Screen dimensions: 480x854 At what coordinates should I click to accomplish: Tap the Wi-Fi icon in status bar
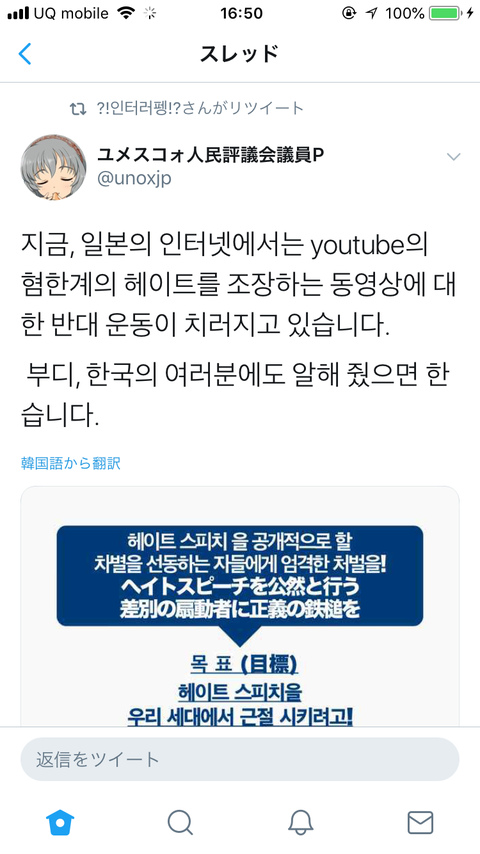click(126, 14)
